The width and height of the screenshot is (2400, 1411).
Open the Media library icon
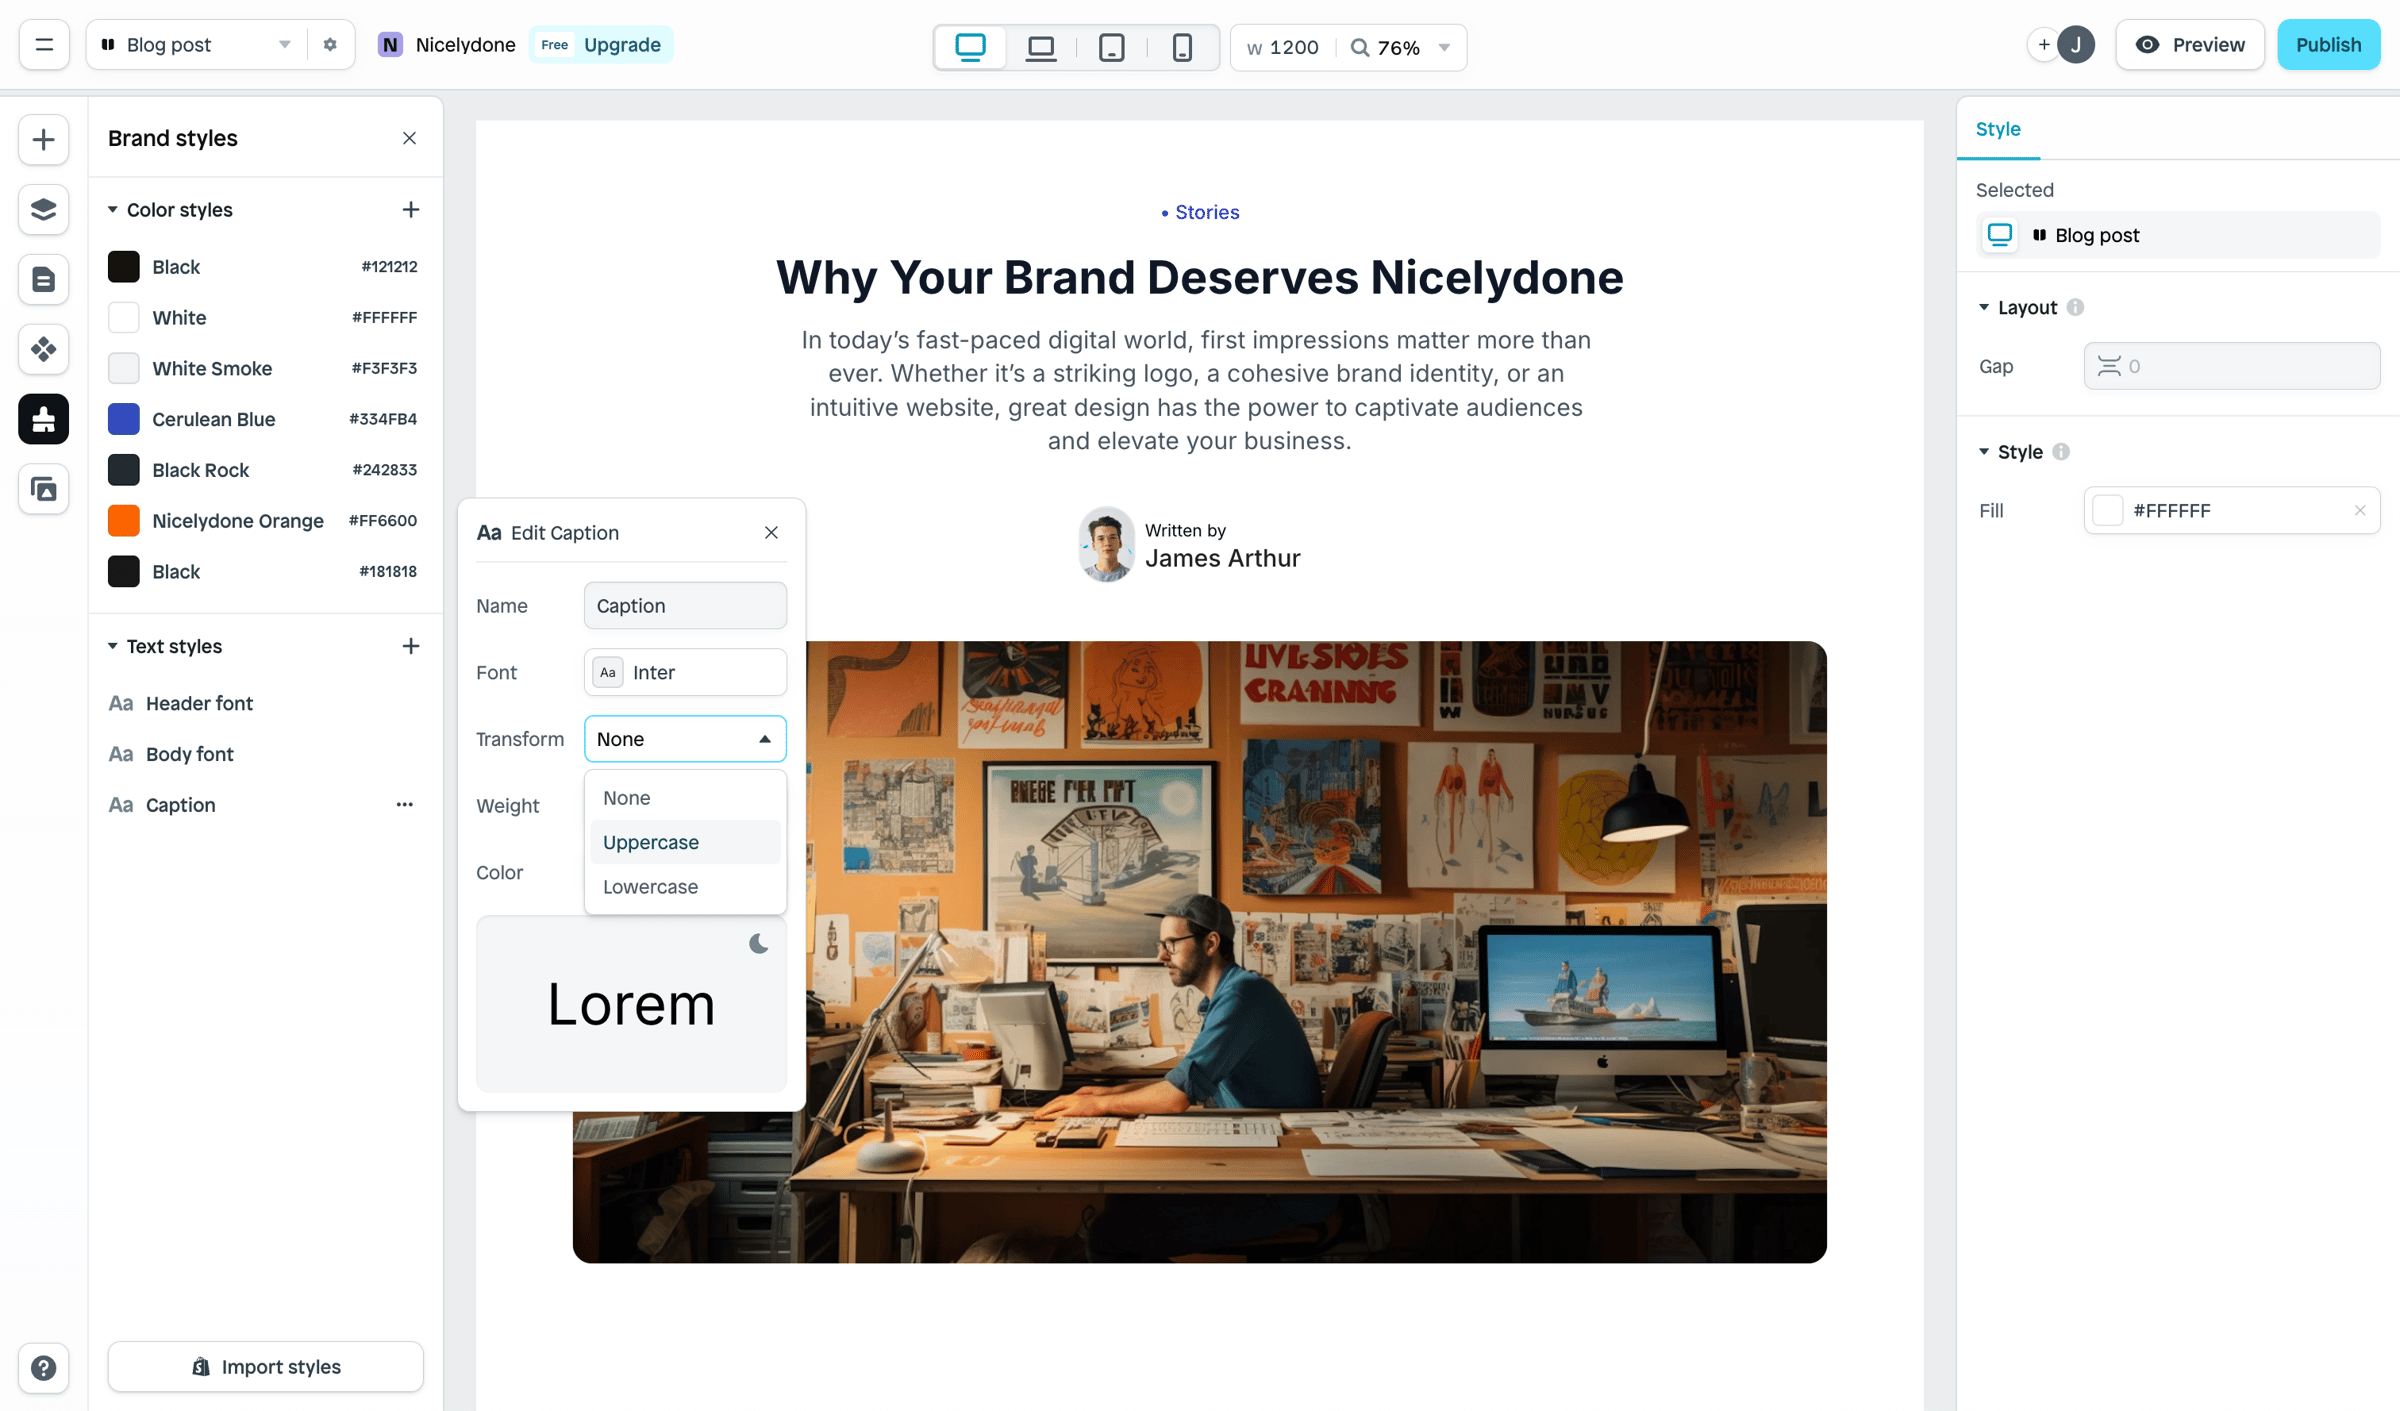click(x=43, y=489)
